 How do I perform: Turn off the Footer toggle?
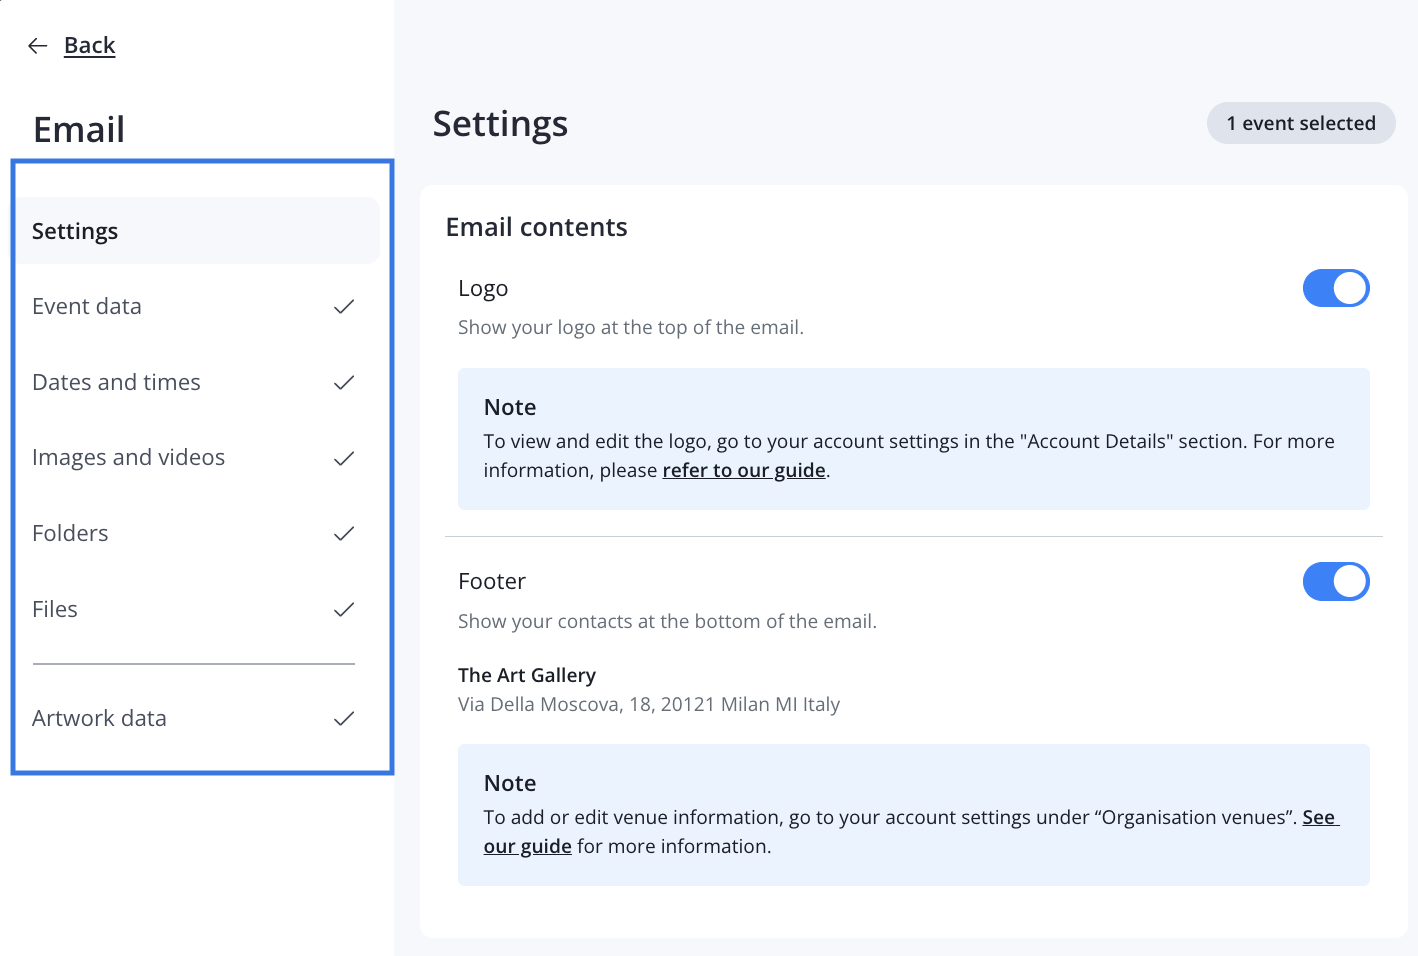1335,582
